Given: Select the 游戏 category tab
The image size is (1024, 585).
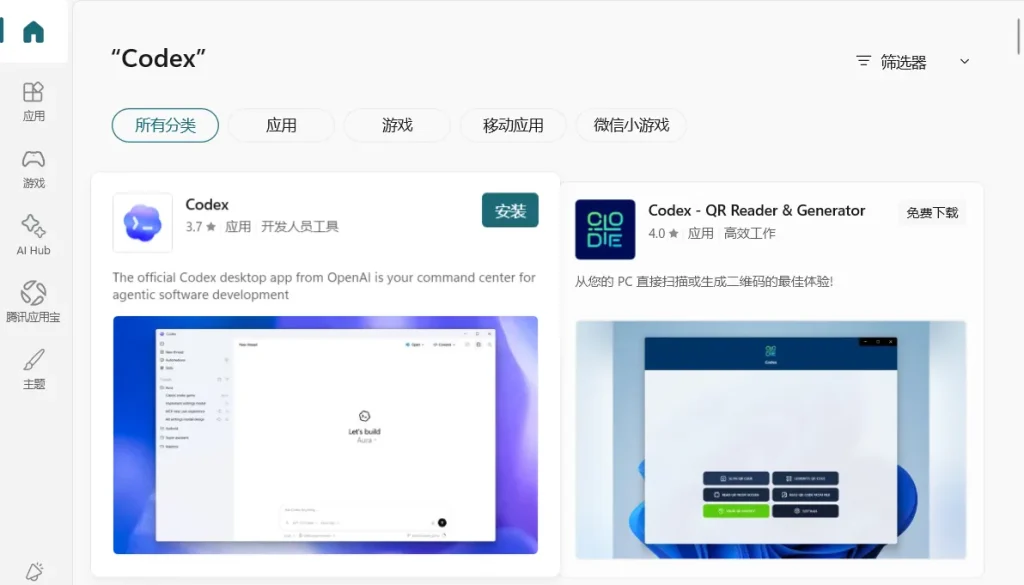Looking at the screenshot, I should 397,125.
